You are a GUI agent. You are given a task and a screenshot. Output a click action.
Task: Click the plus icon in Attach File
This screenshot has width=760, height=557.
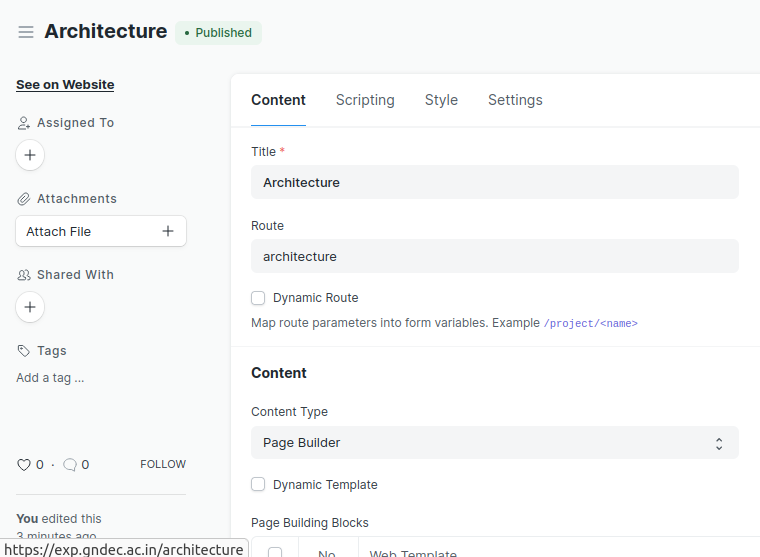[168, 231]
